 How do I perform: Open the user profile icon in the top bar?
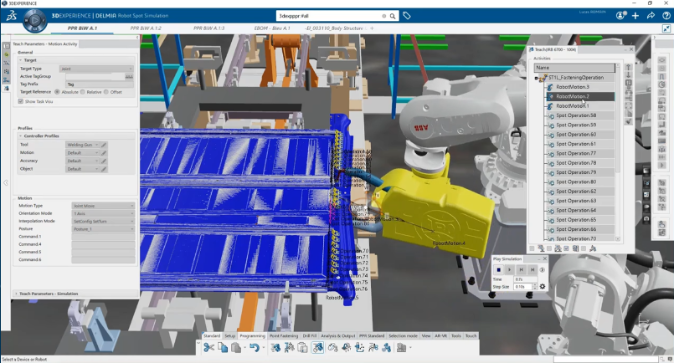[620, 15]
